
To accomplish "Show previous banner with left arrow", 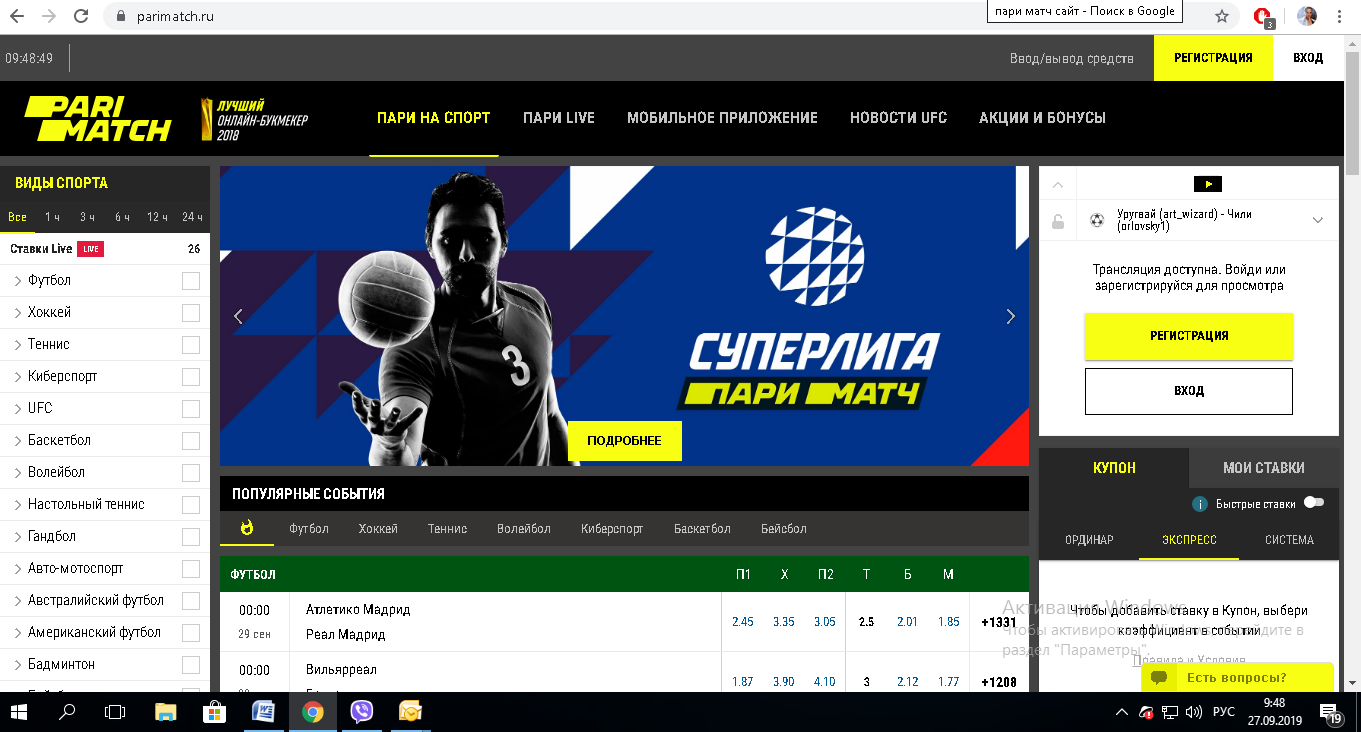I will coord(238,316).
